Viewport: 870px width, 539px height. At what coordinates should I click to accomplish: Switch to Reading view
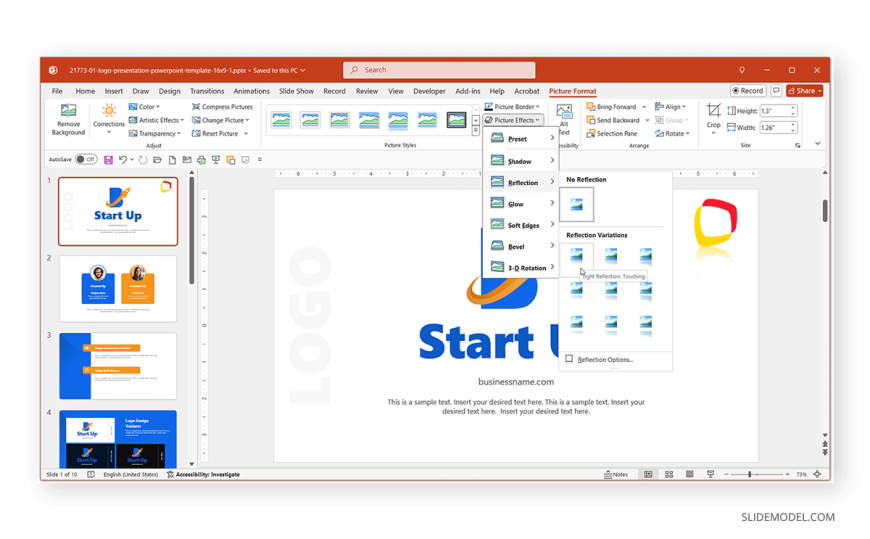pos(689,475)
